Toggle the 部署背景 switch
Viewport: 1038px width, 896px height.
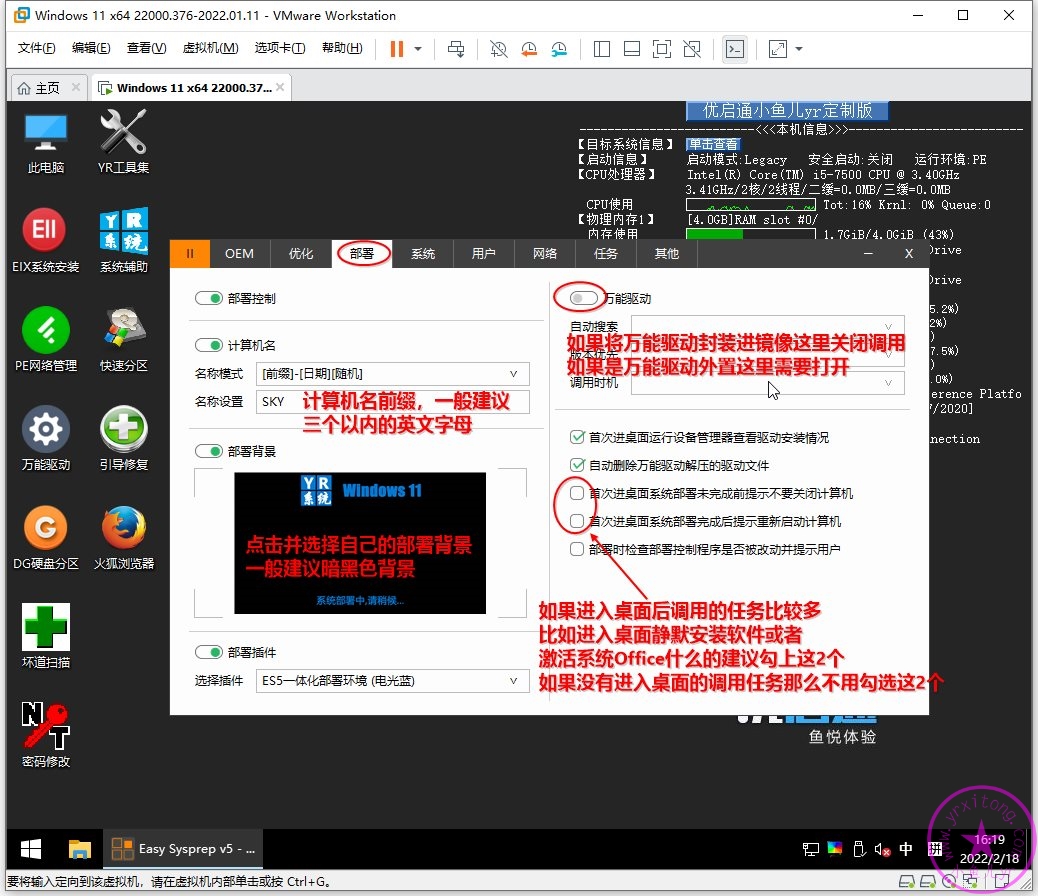click(209, 451)
